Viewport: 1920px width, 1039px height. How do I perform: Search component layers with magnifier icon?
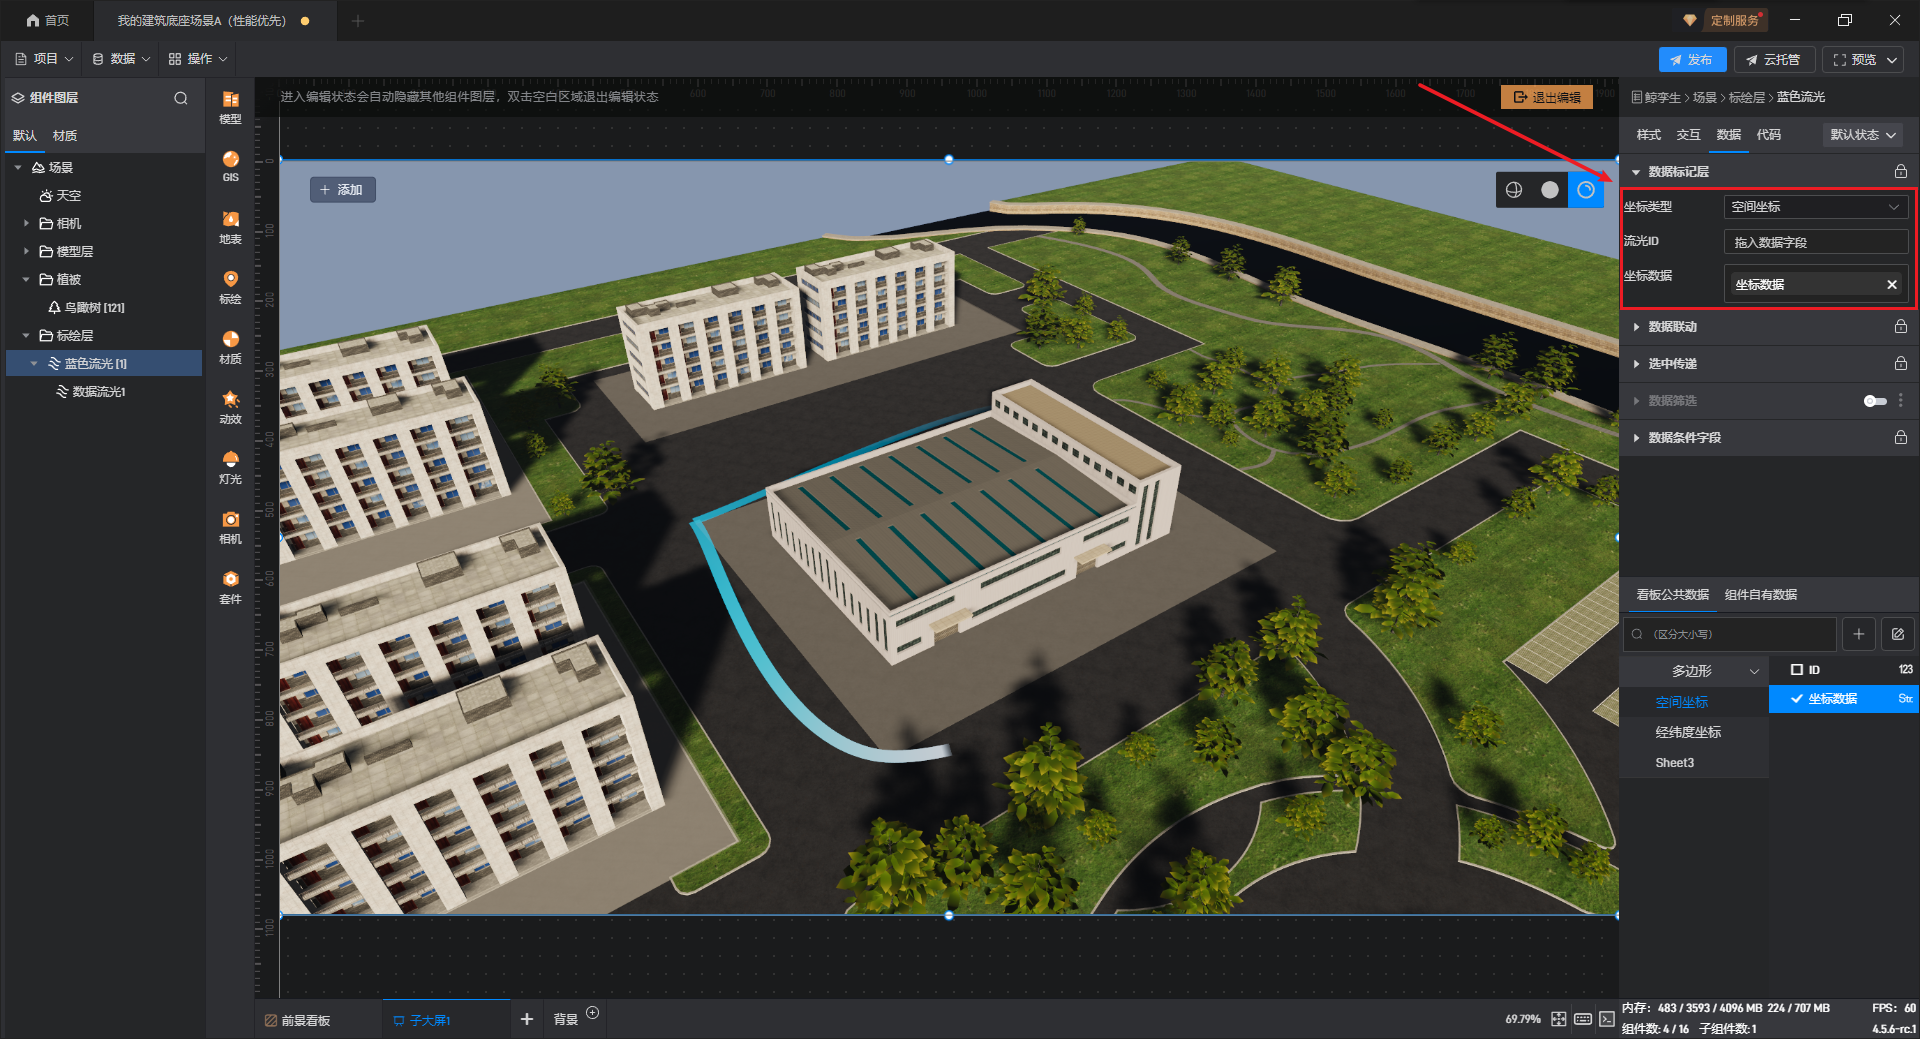(x=181, y=98)
